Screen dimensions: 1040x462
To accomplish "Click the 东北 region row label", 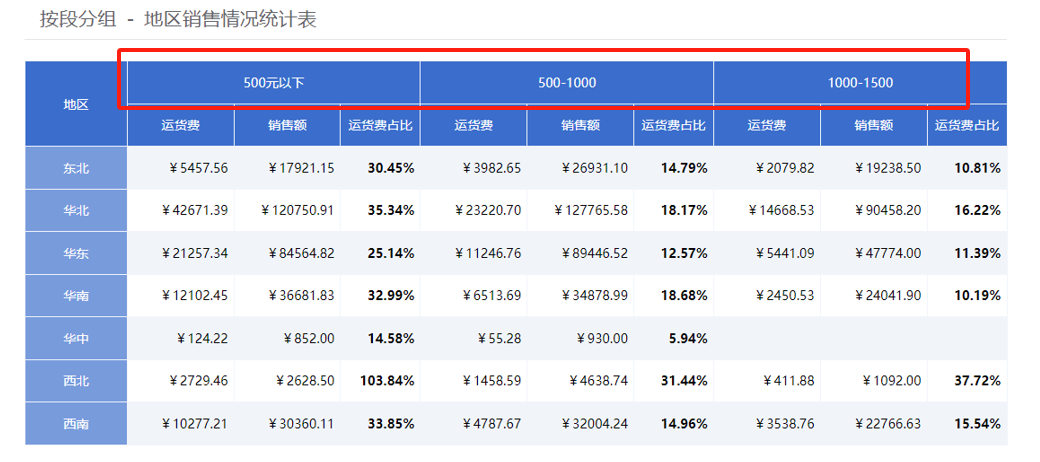I will 76,168.
